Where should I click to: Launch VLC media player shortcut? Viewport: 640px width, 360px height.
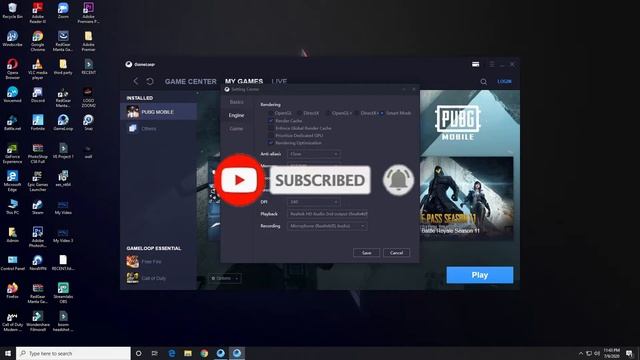click(x=38, y=69)
